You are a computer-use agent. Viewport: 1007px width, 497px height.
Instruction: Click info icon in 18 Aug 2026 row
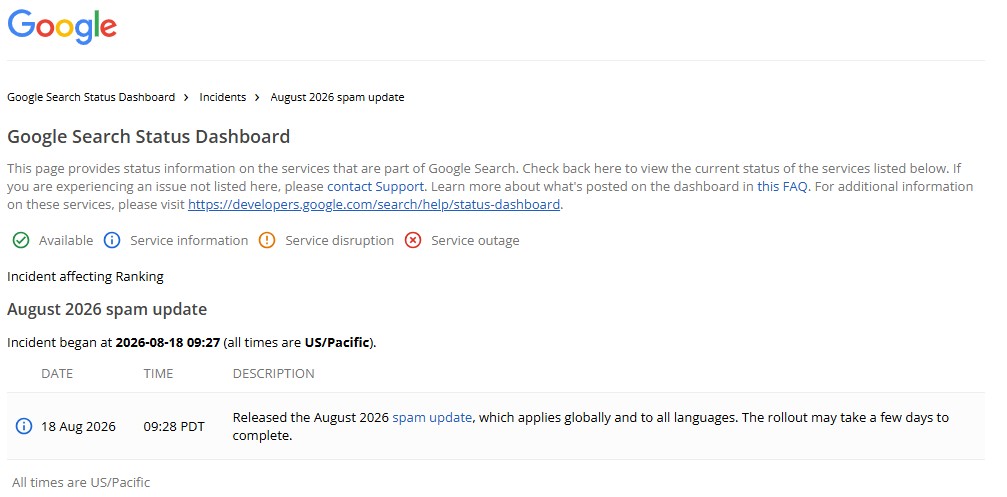click(x=24, y=426)
